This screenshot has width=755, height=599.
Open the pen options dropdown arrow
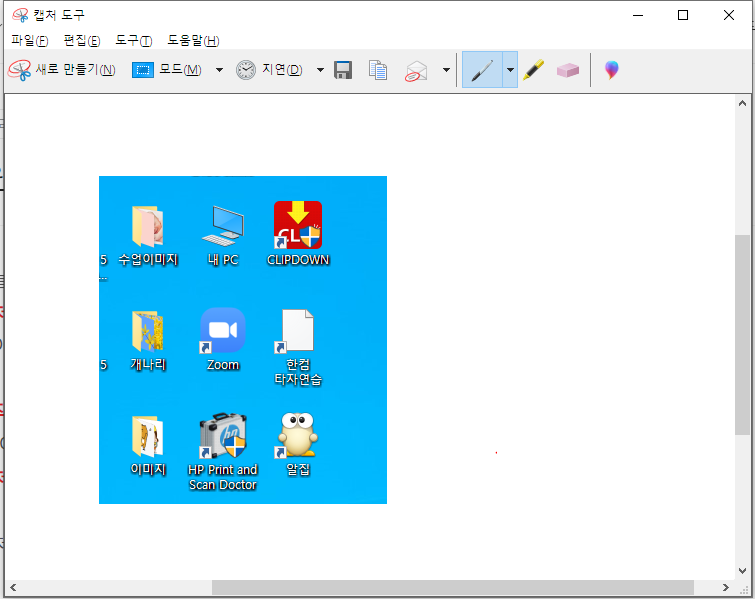tap(510, 70)
